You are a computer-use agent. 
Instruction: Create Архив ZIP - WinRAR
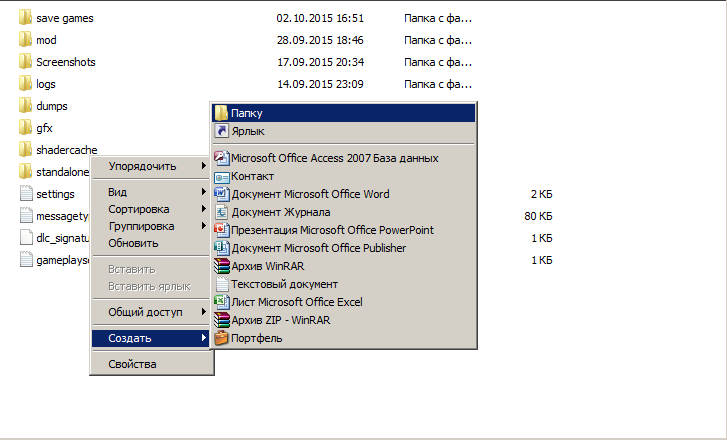point(344,320)
